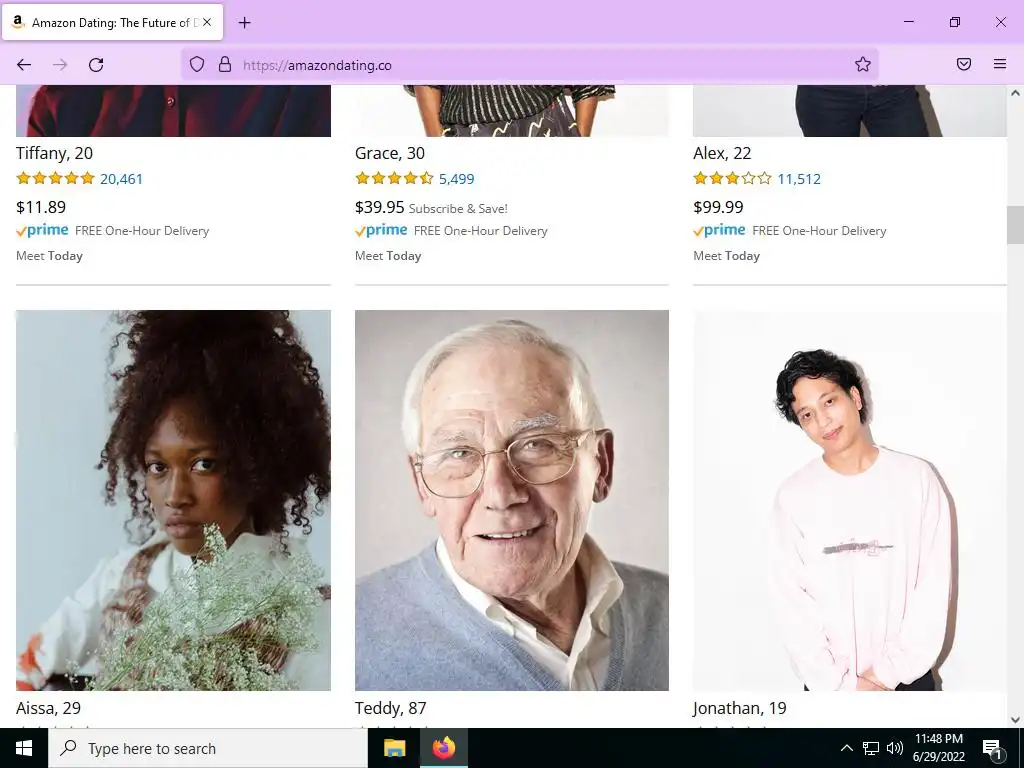
Task: Click Grace's $39.95 price
Action: [379, 207]
